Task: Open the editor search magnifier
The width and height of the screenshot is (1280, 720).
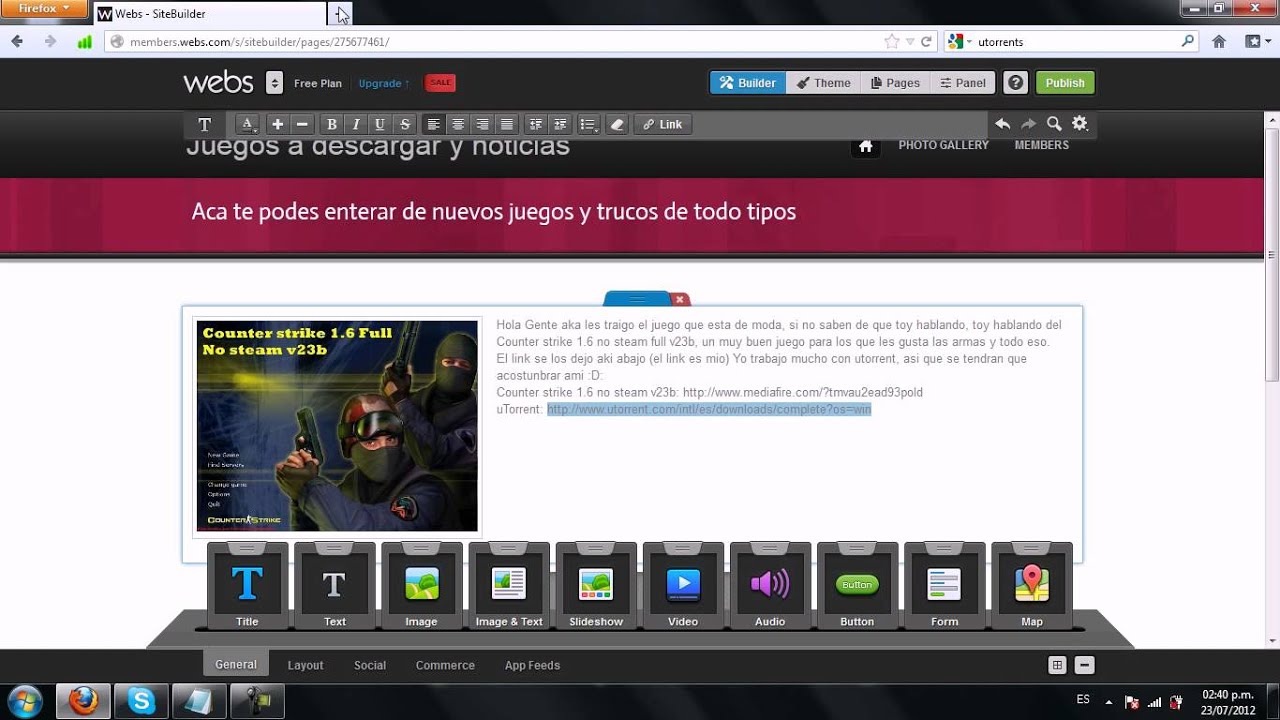Action: (1054, 124)
